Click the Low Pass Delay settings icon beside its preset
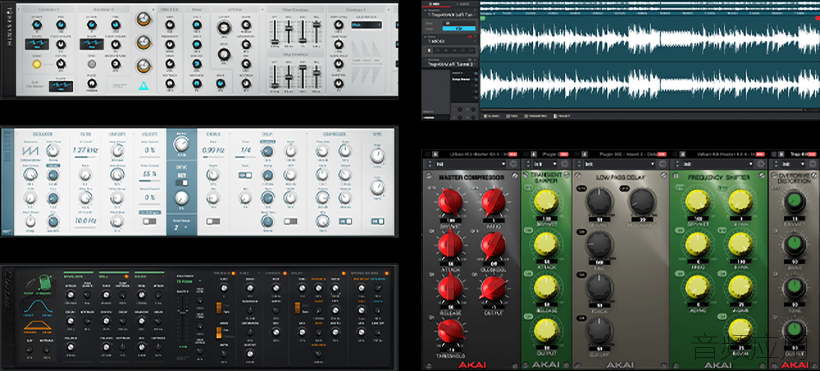Image resolution: width=820 pixels, height=371 pixels. pos(662,164)
